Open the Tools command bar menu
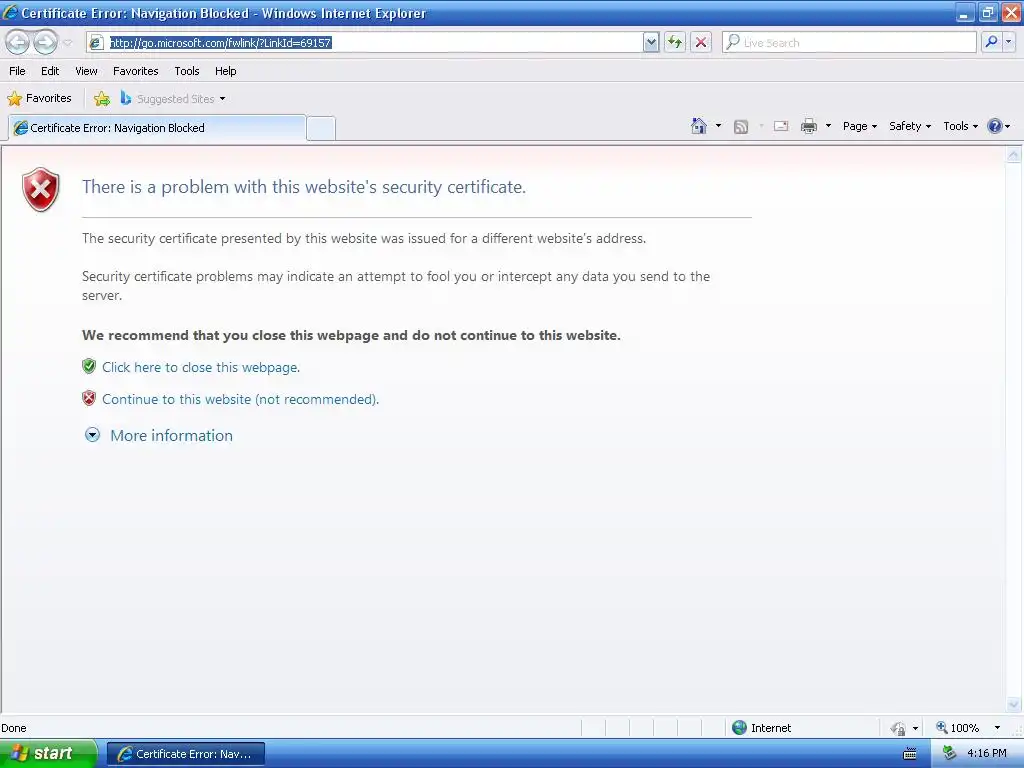This screenshot has width=1024, height=768. click(961, 126)
